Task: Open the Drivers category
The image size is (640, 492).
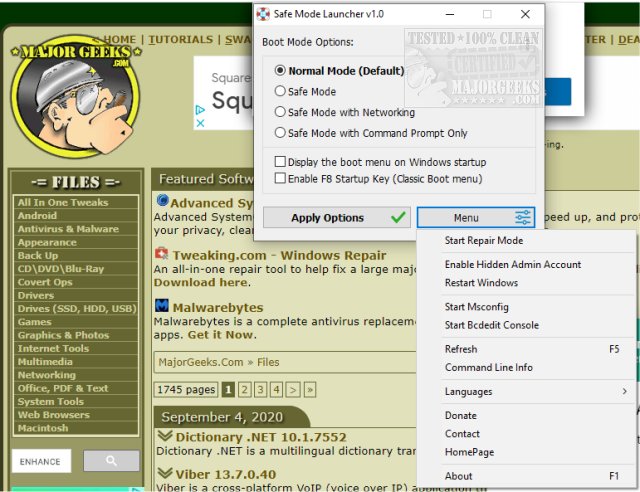Action: coord(76,296)
